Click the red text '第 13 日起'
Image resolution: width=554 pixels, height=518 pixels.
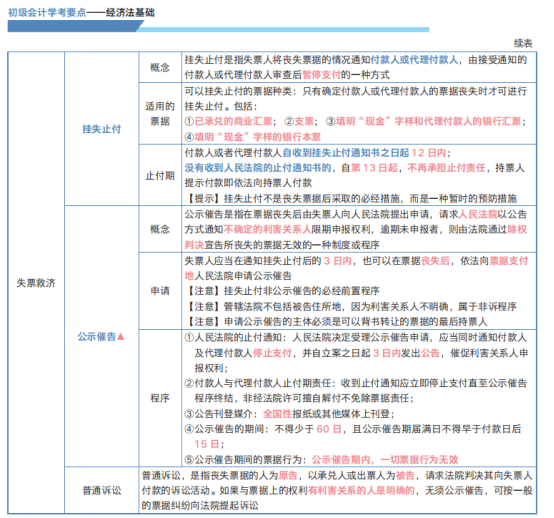pos(374,168)
